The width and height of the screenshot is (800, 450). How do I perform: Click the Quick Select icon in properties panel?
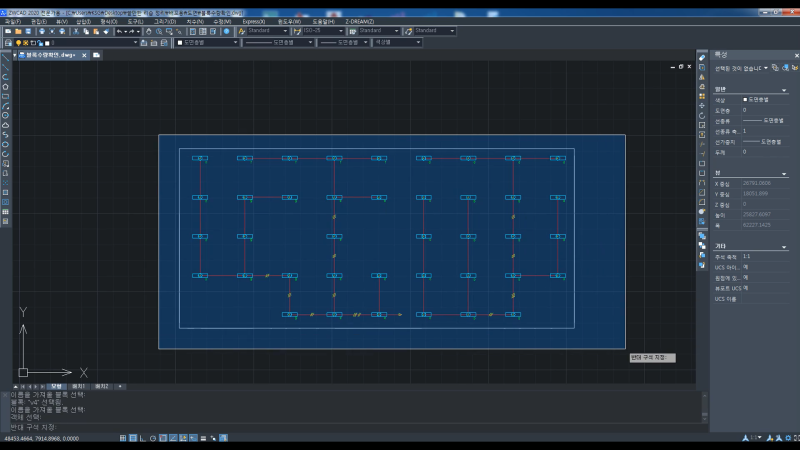(795, 68)
